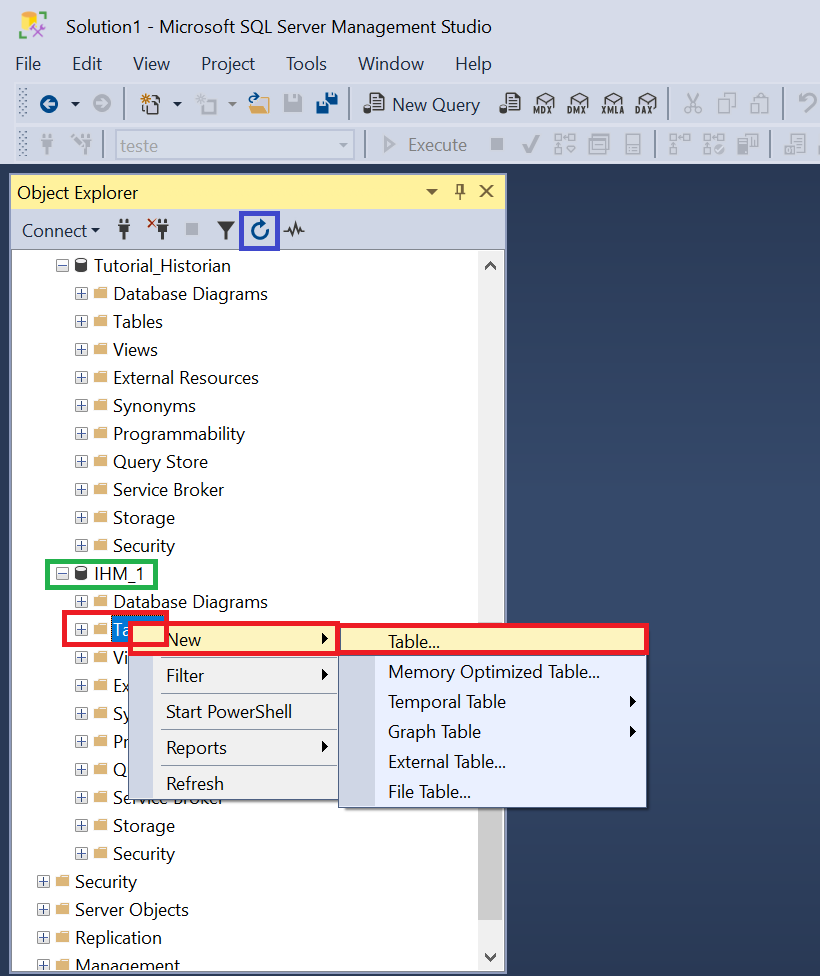The height and width of the screenshot is (976, 820).
Task: Open the Graph Table submenu
Action: tap(493, 731)
